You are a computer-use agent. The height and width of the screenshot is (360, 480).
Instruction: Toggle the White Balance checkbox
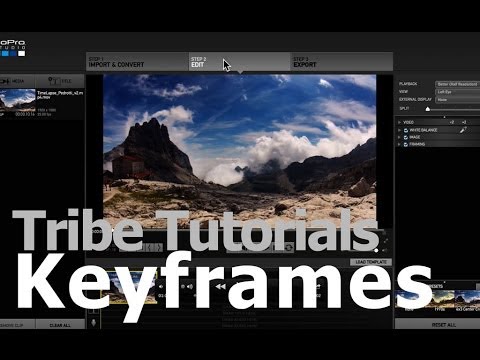point(406,130)
